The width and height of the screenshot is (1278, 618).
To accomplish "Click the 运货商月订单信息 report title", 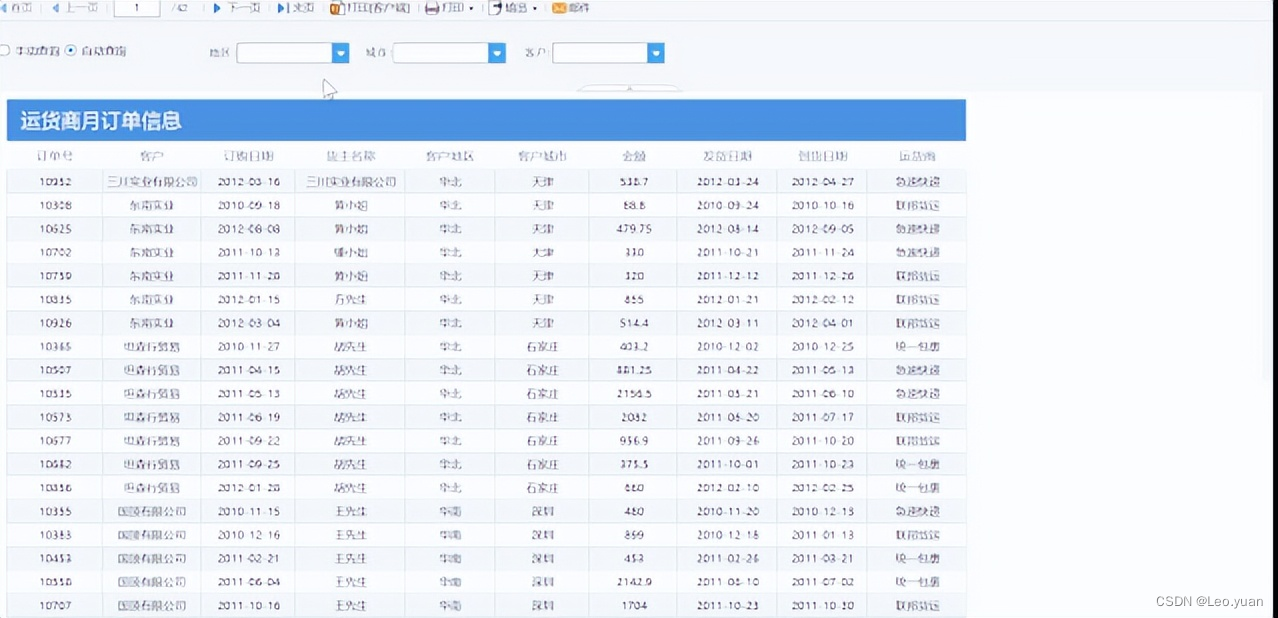I will (x=101, y=121).
